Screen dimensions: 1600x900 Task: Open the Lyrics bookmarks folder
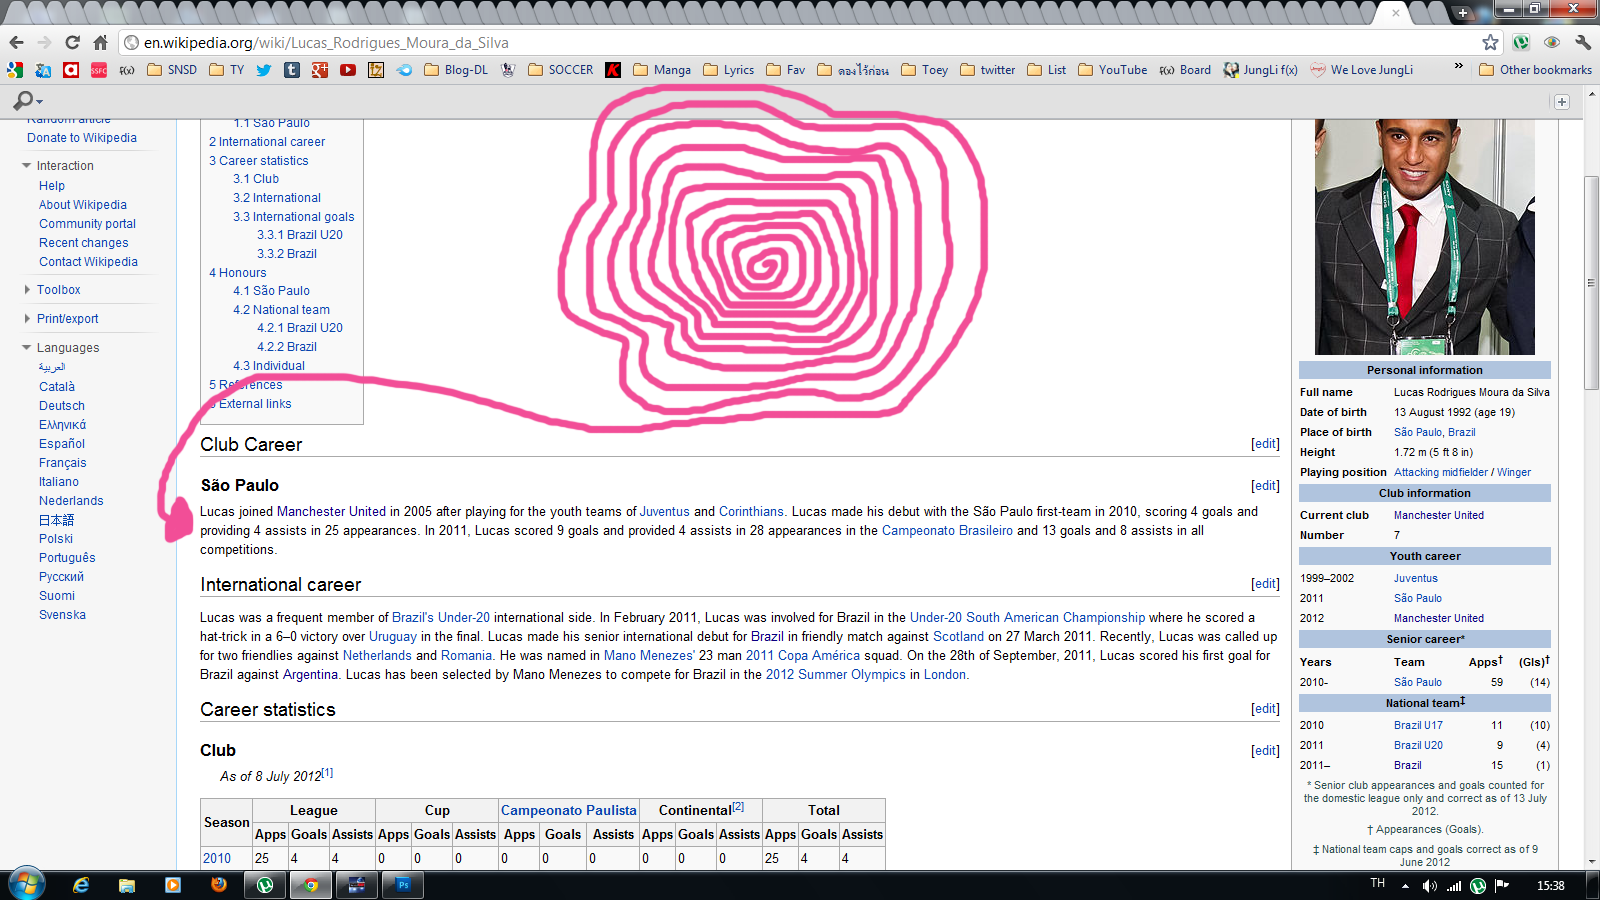tap(728, 70)
